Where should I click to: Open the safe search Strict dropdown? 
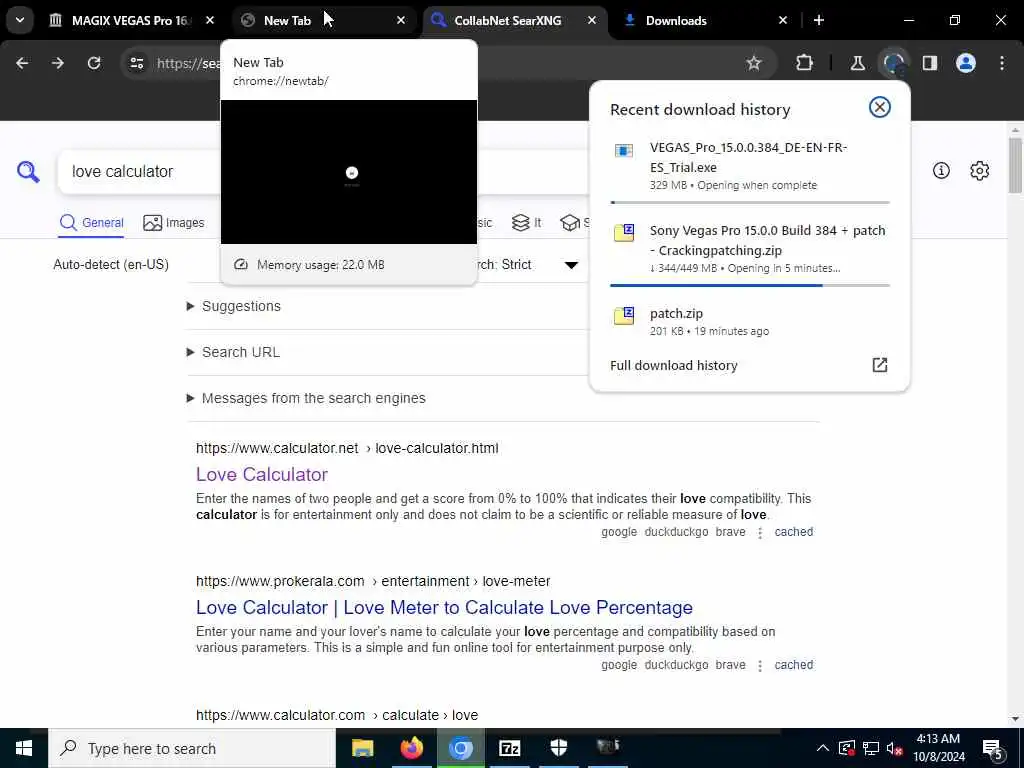point(529,264)
